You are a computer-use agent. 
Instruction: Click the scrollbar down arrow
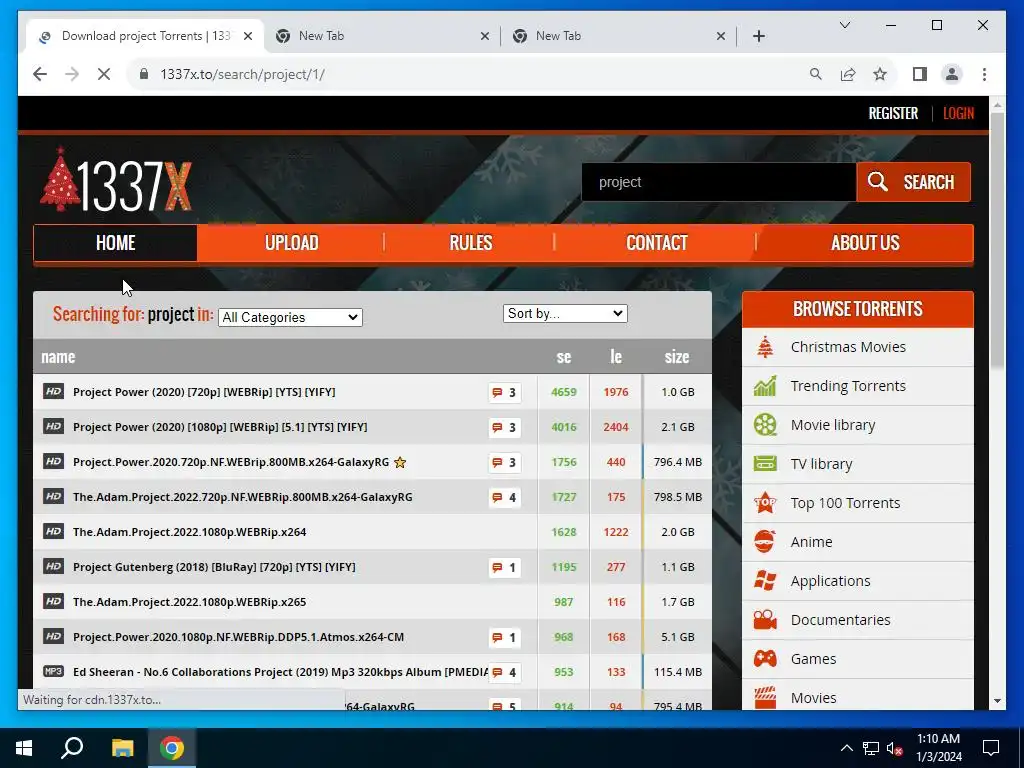click(997, 701)
